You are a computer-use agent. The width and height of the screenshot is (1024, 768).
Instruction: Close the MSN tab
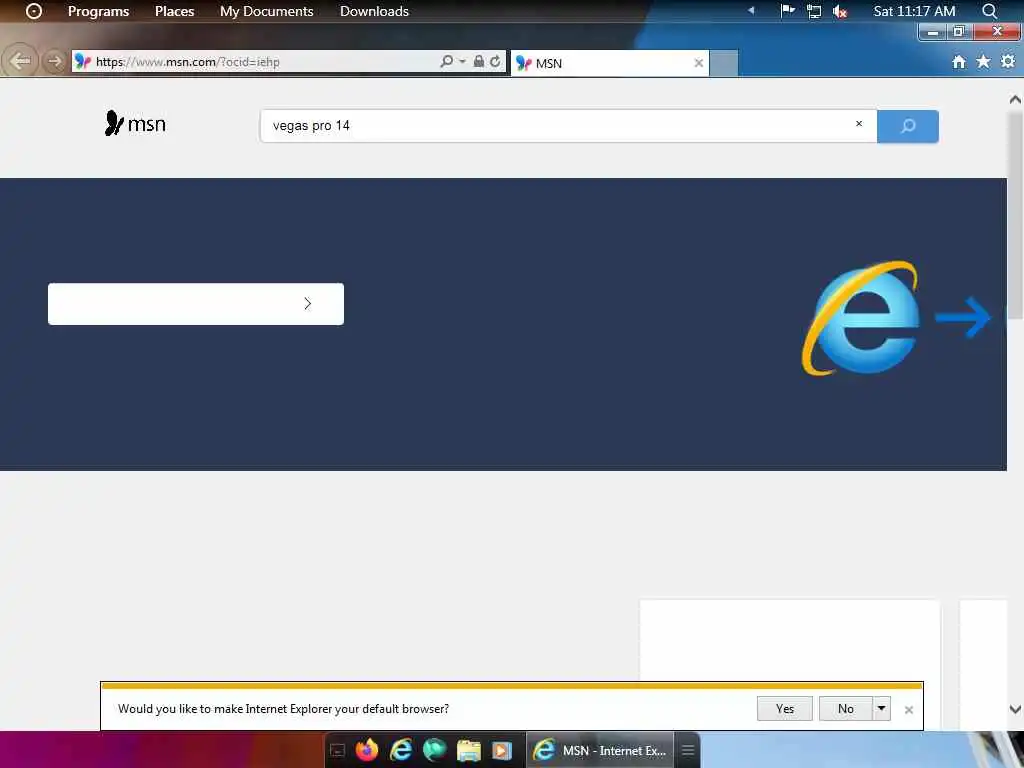(x=698, y=63)
